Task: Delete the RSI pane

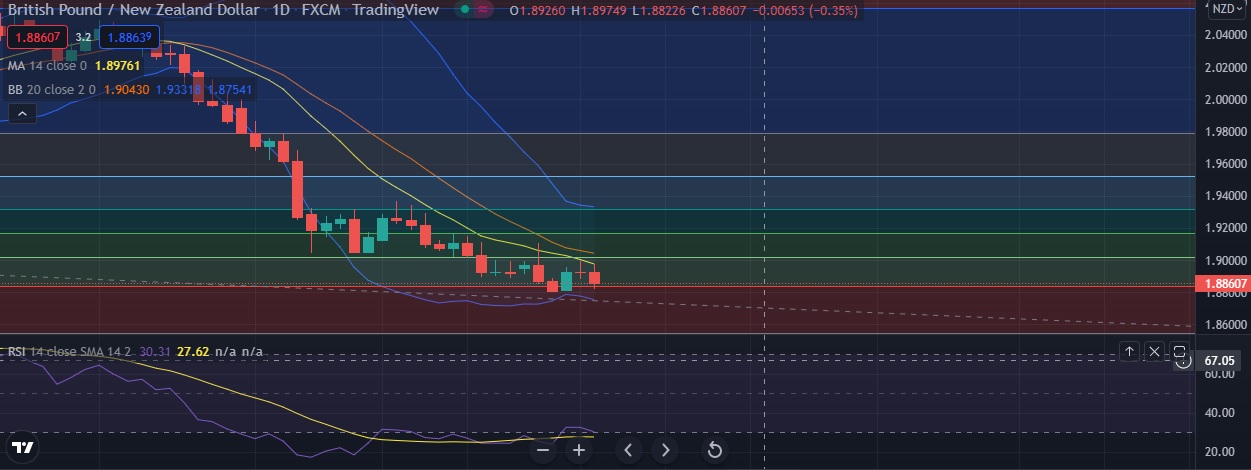Action: coord(1154,351)
